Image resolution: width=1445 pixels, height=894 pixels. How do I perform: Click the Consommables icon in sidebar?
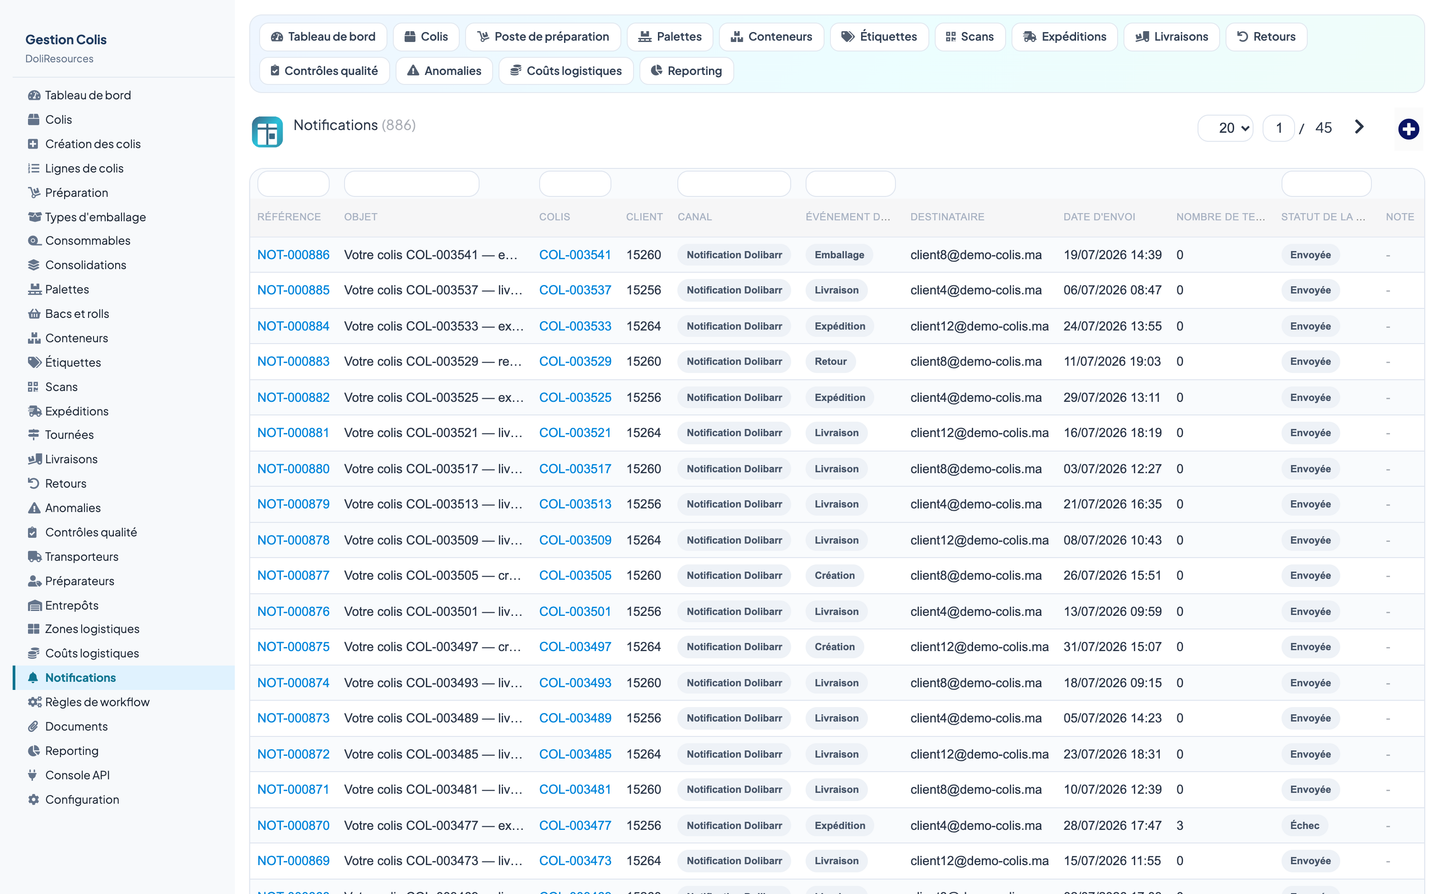click(34, 241)
